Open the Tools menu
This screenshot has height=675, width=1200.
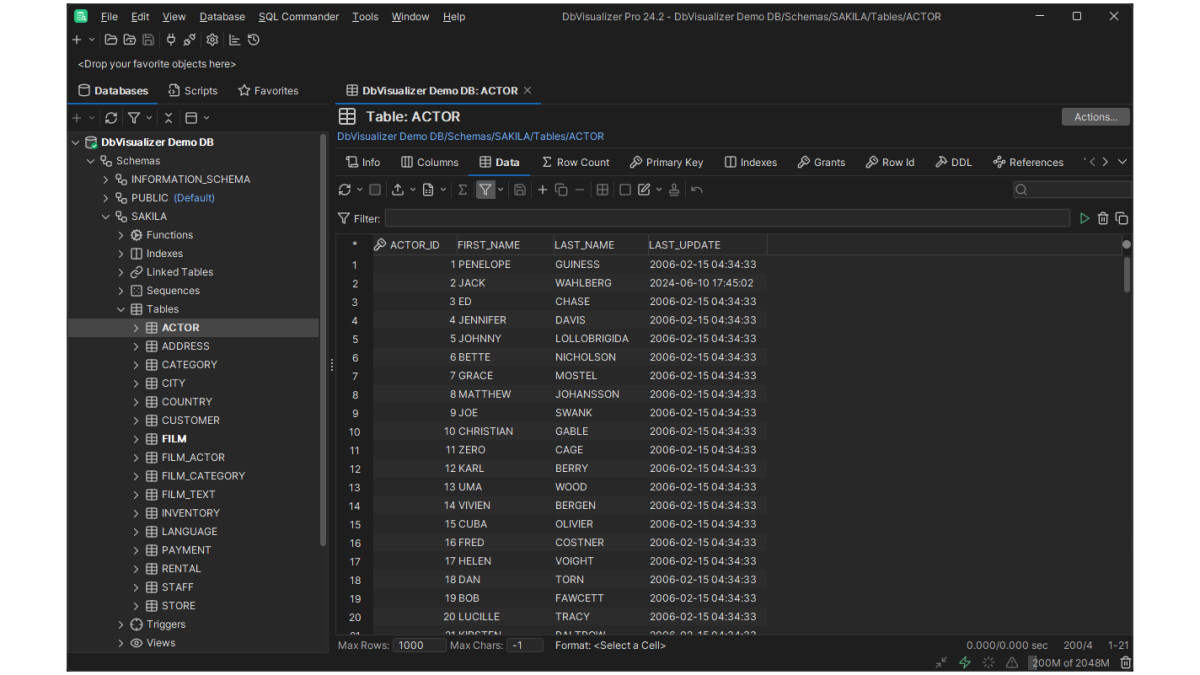pyautogui.click(x=365, y=16)
